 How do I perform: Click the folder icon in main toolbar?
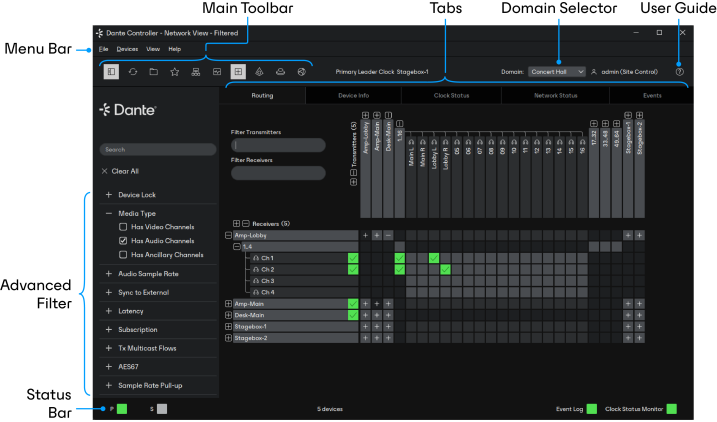pos(154,72)
